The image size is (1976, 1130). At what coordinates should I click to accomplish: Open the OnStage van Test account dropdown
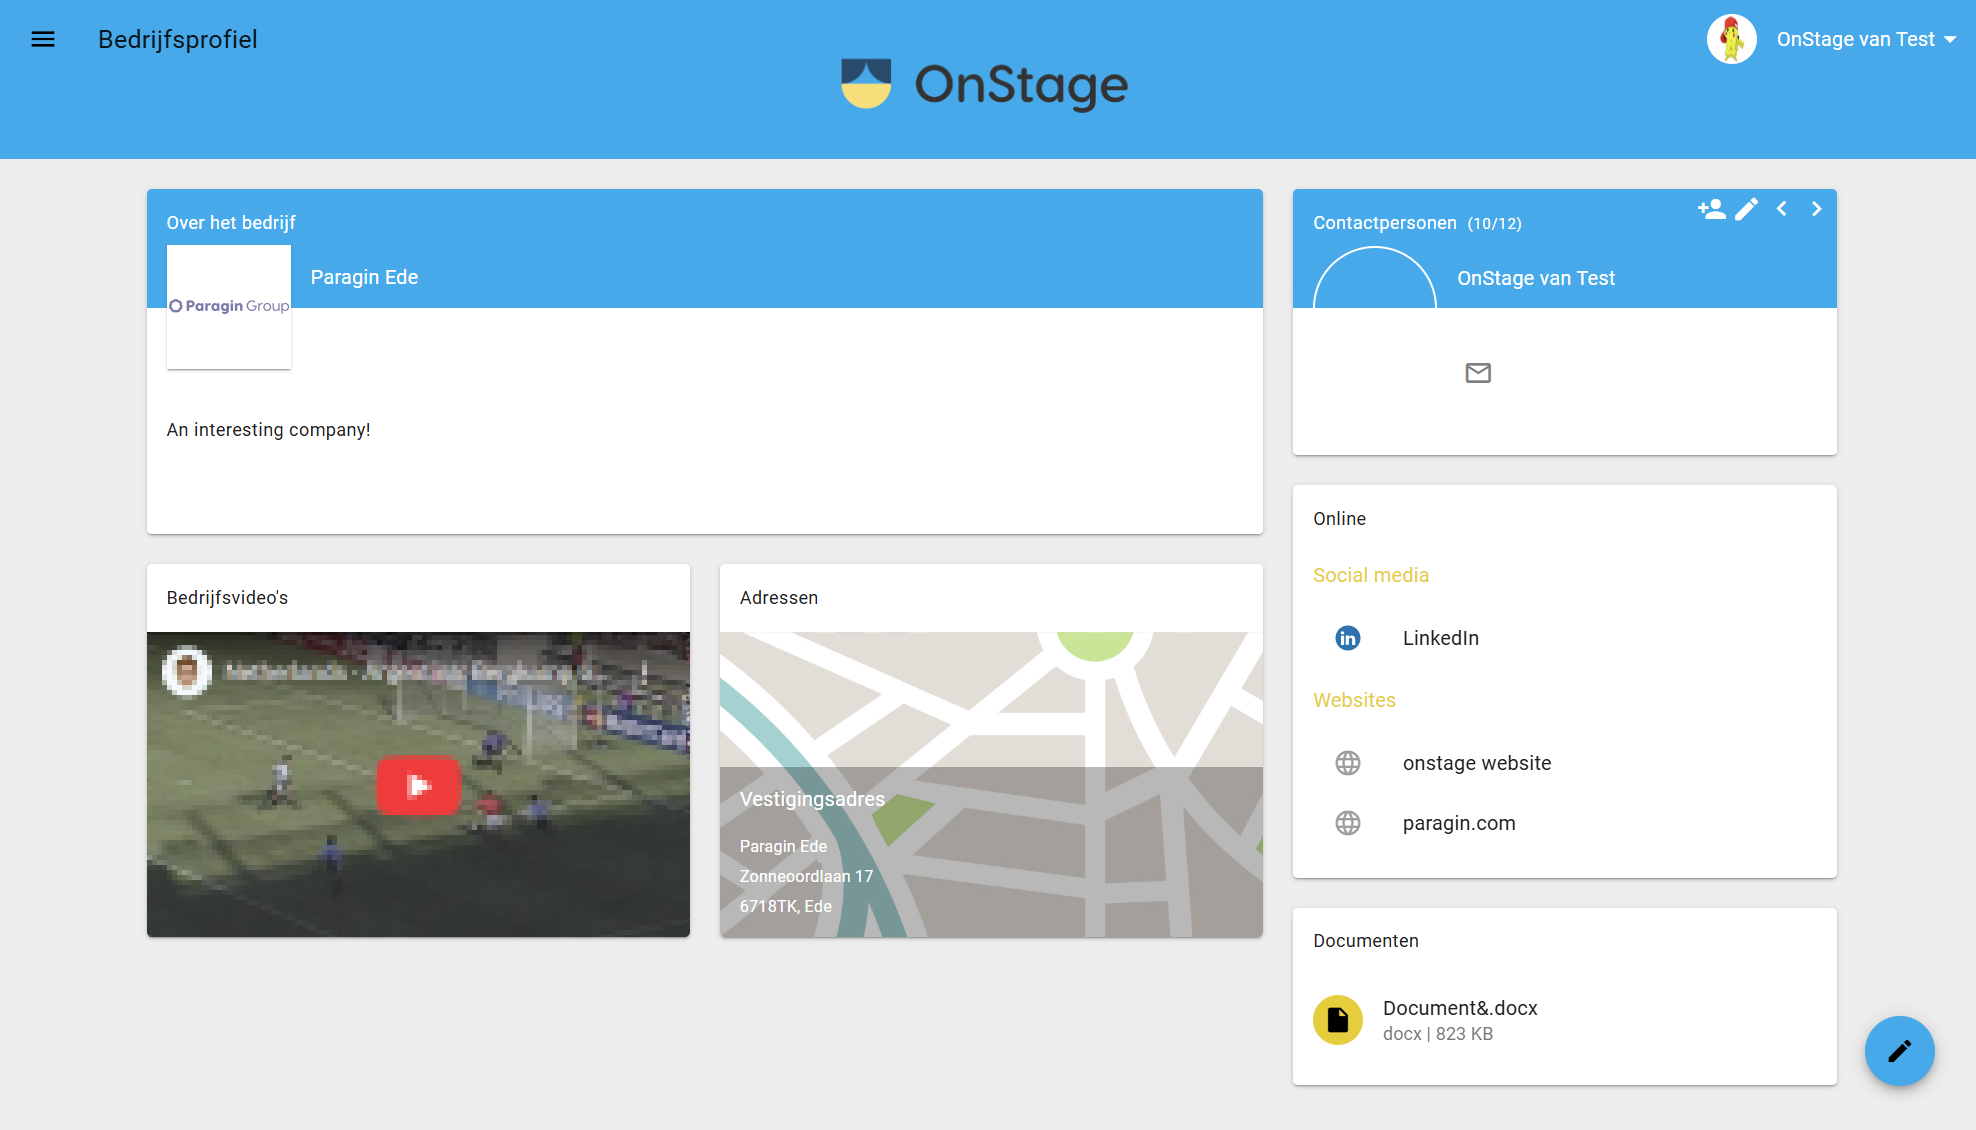tap(1865, 40)
